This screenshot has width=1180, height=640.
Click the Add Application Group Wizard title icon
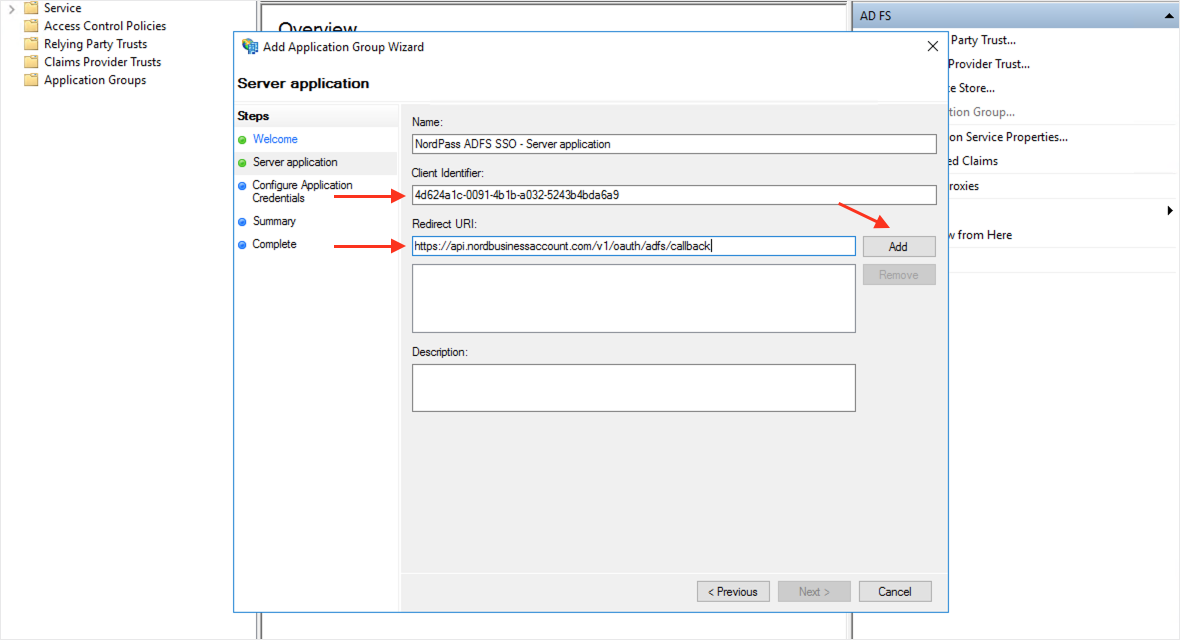click(x=249, y=47)
